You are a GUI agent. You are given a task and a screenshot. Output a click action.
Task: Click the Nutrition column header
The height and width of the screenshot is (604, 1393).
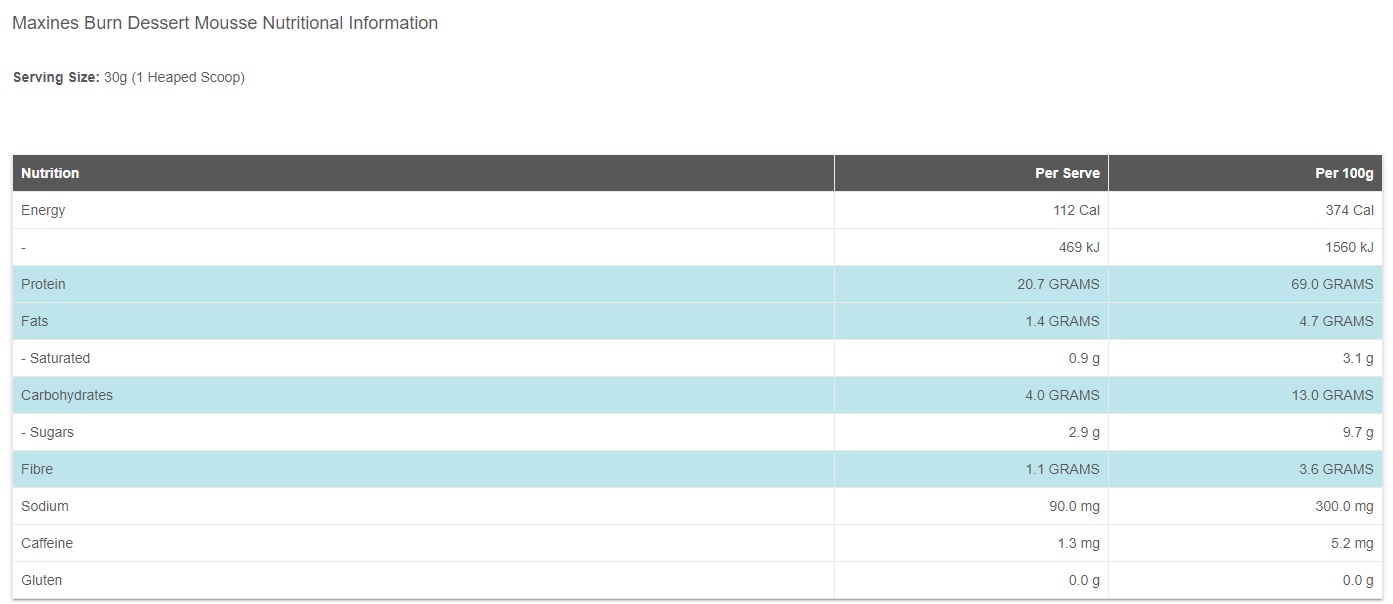pos(50,173)
